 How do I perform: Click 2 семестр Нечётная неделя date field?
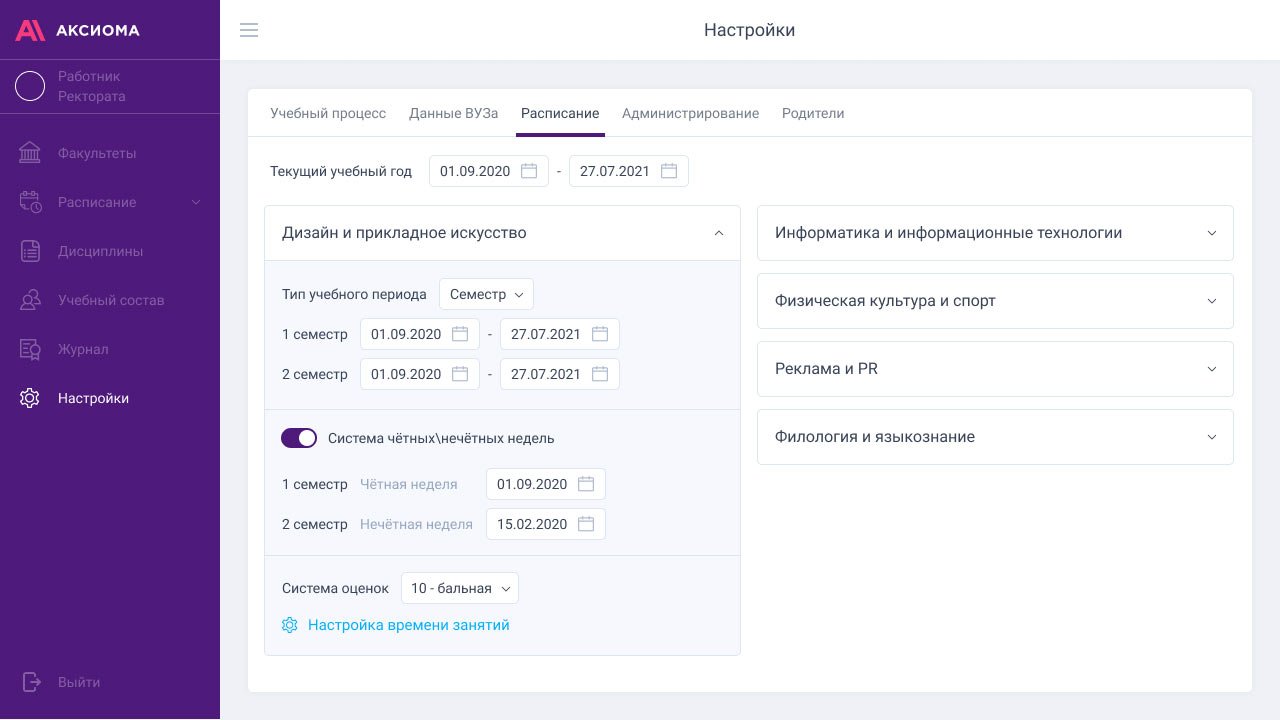click(x=545, y=524)
